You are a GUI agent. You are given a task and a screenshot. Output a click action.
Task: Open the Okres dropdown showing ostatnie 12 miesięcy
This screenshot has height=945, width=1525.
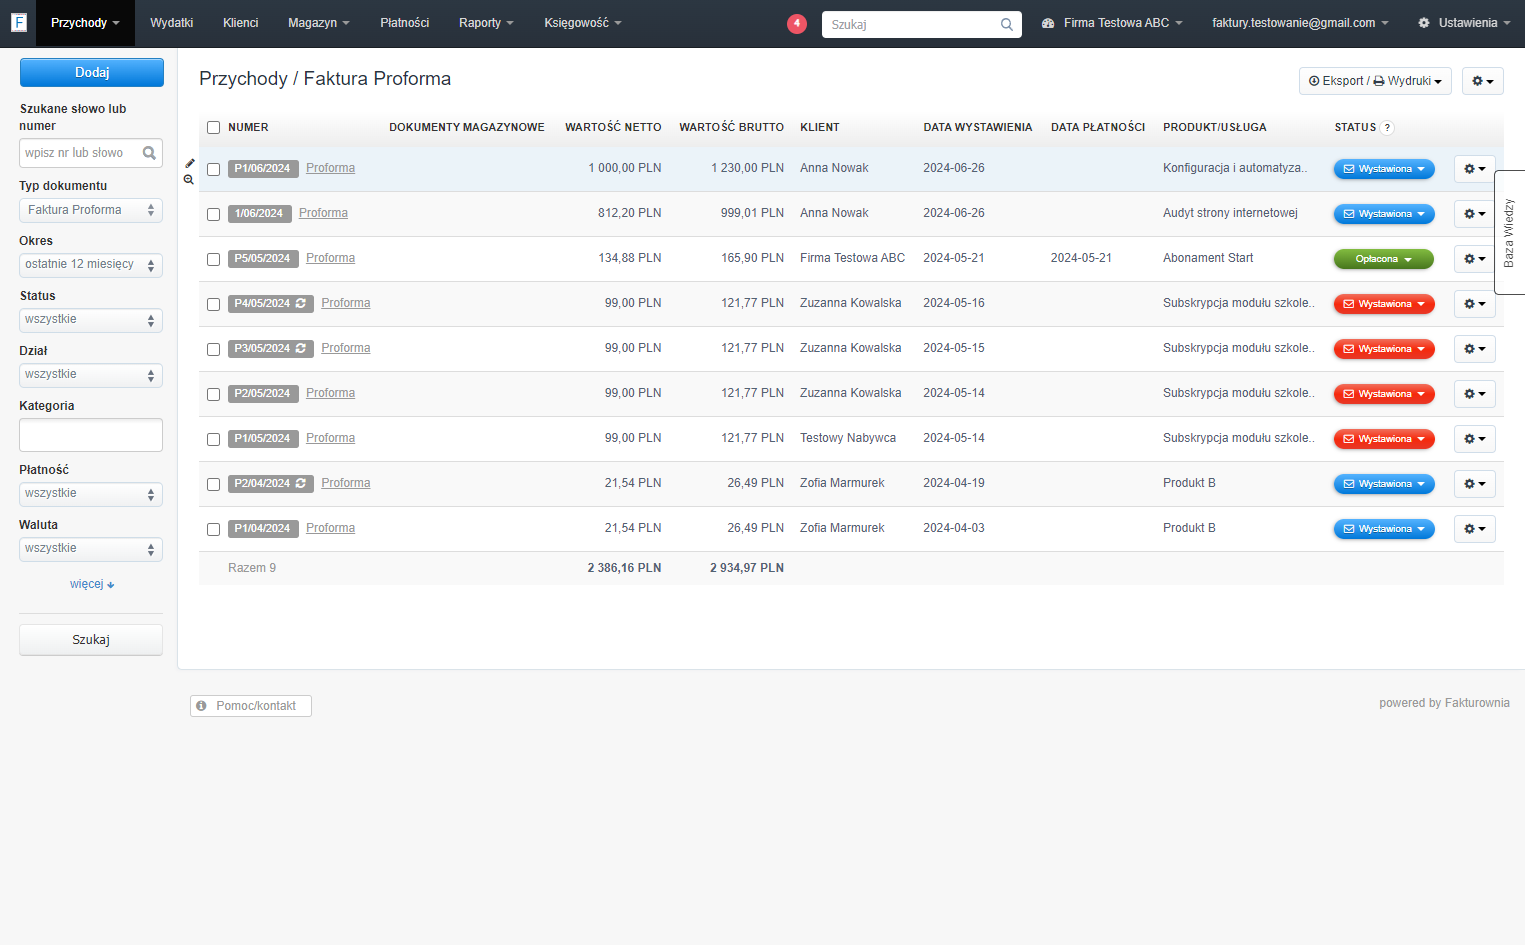pos(91,265)
